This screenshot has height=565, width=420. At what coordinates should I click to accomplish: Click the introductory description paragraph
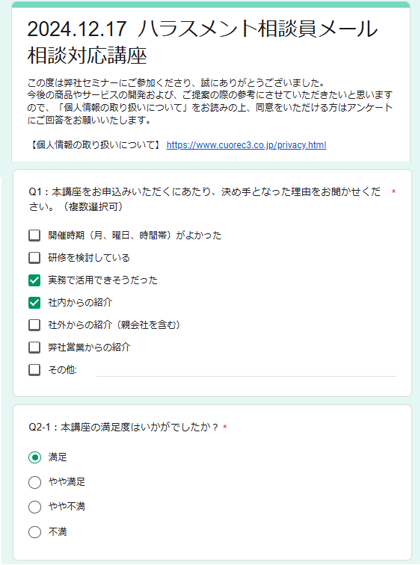coord(210,102)
